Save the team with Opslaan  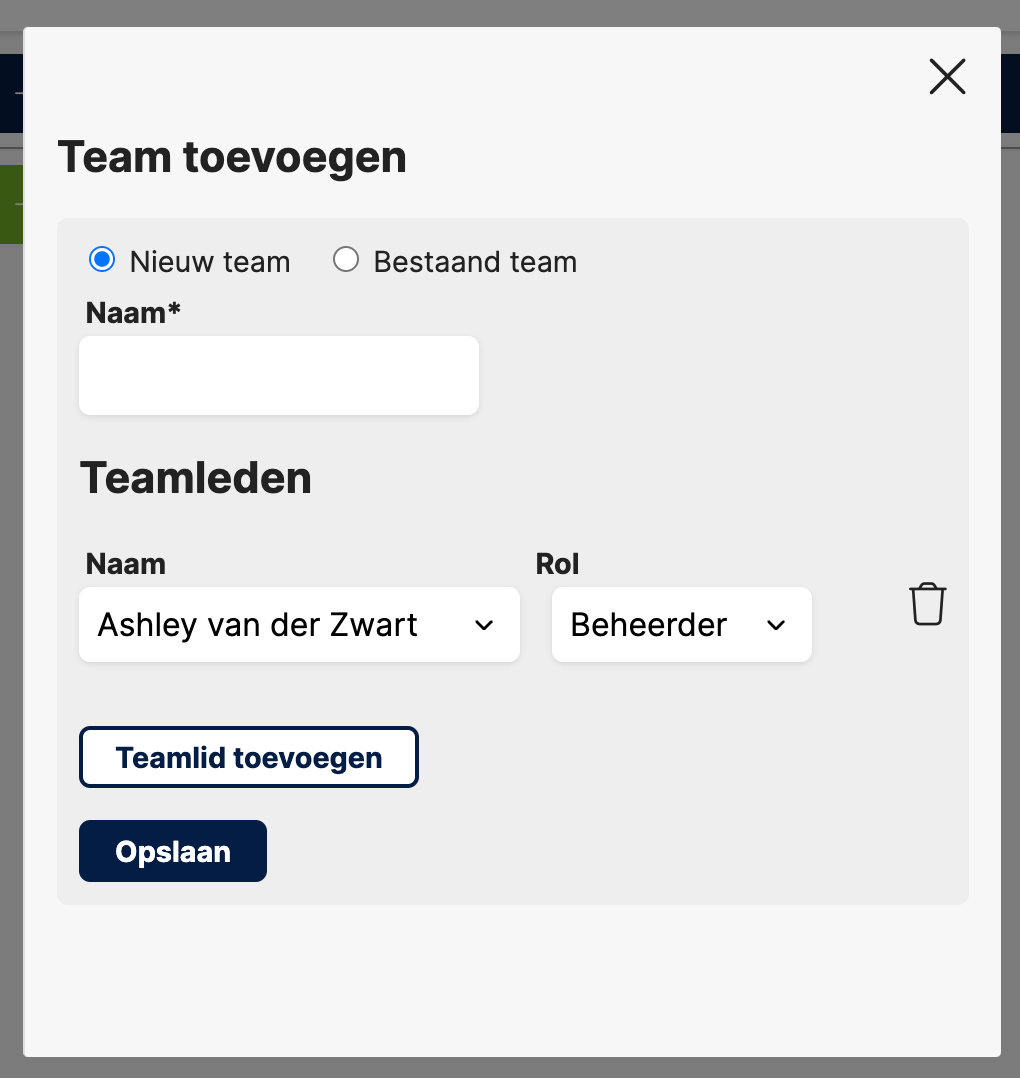click(x=173, y=851)
